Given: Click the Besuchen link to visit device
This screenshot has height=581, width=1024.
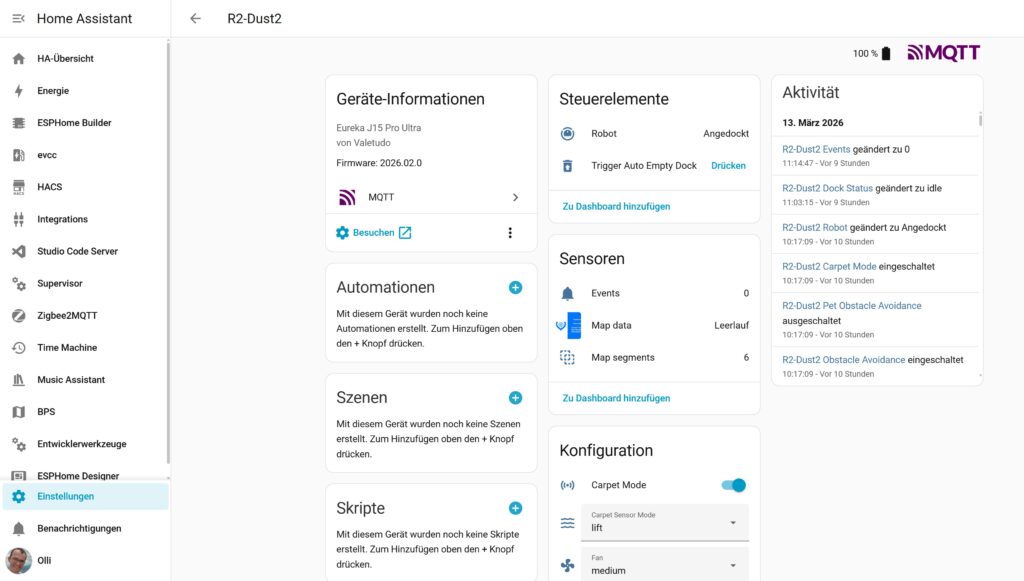Looking at the screenshot, I should click(374, 233).
